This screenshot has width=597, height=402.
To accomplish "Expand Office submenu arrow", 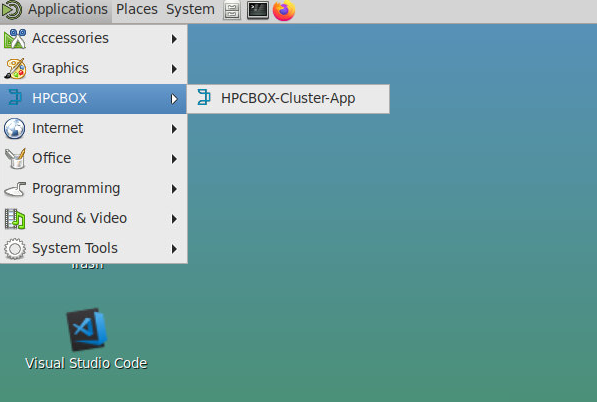I will point(174,159).
